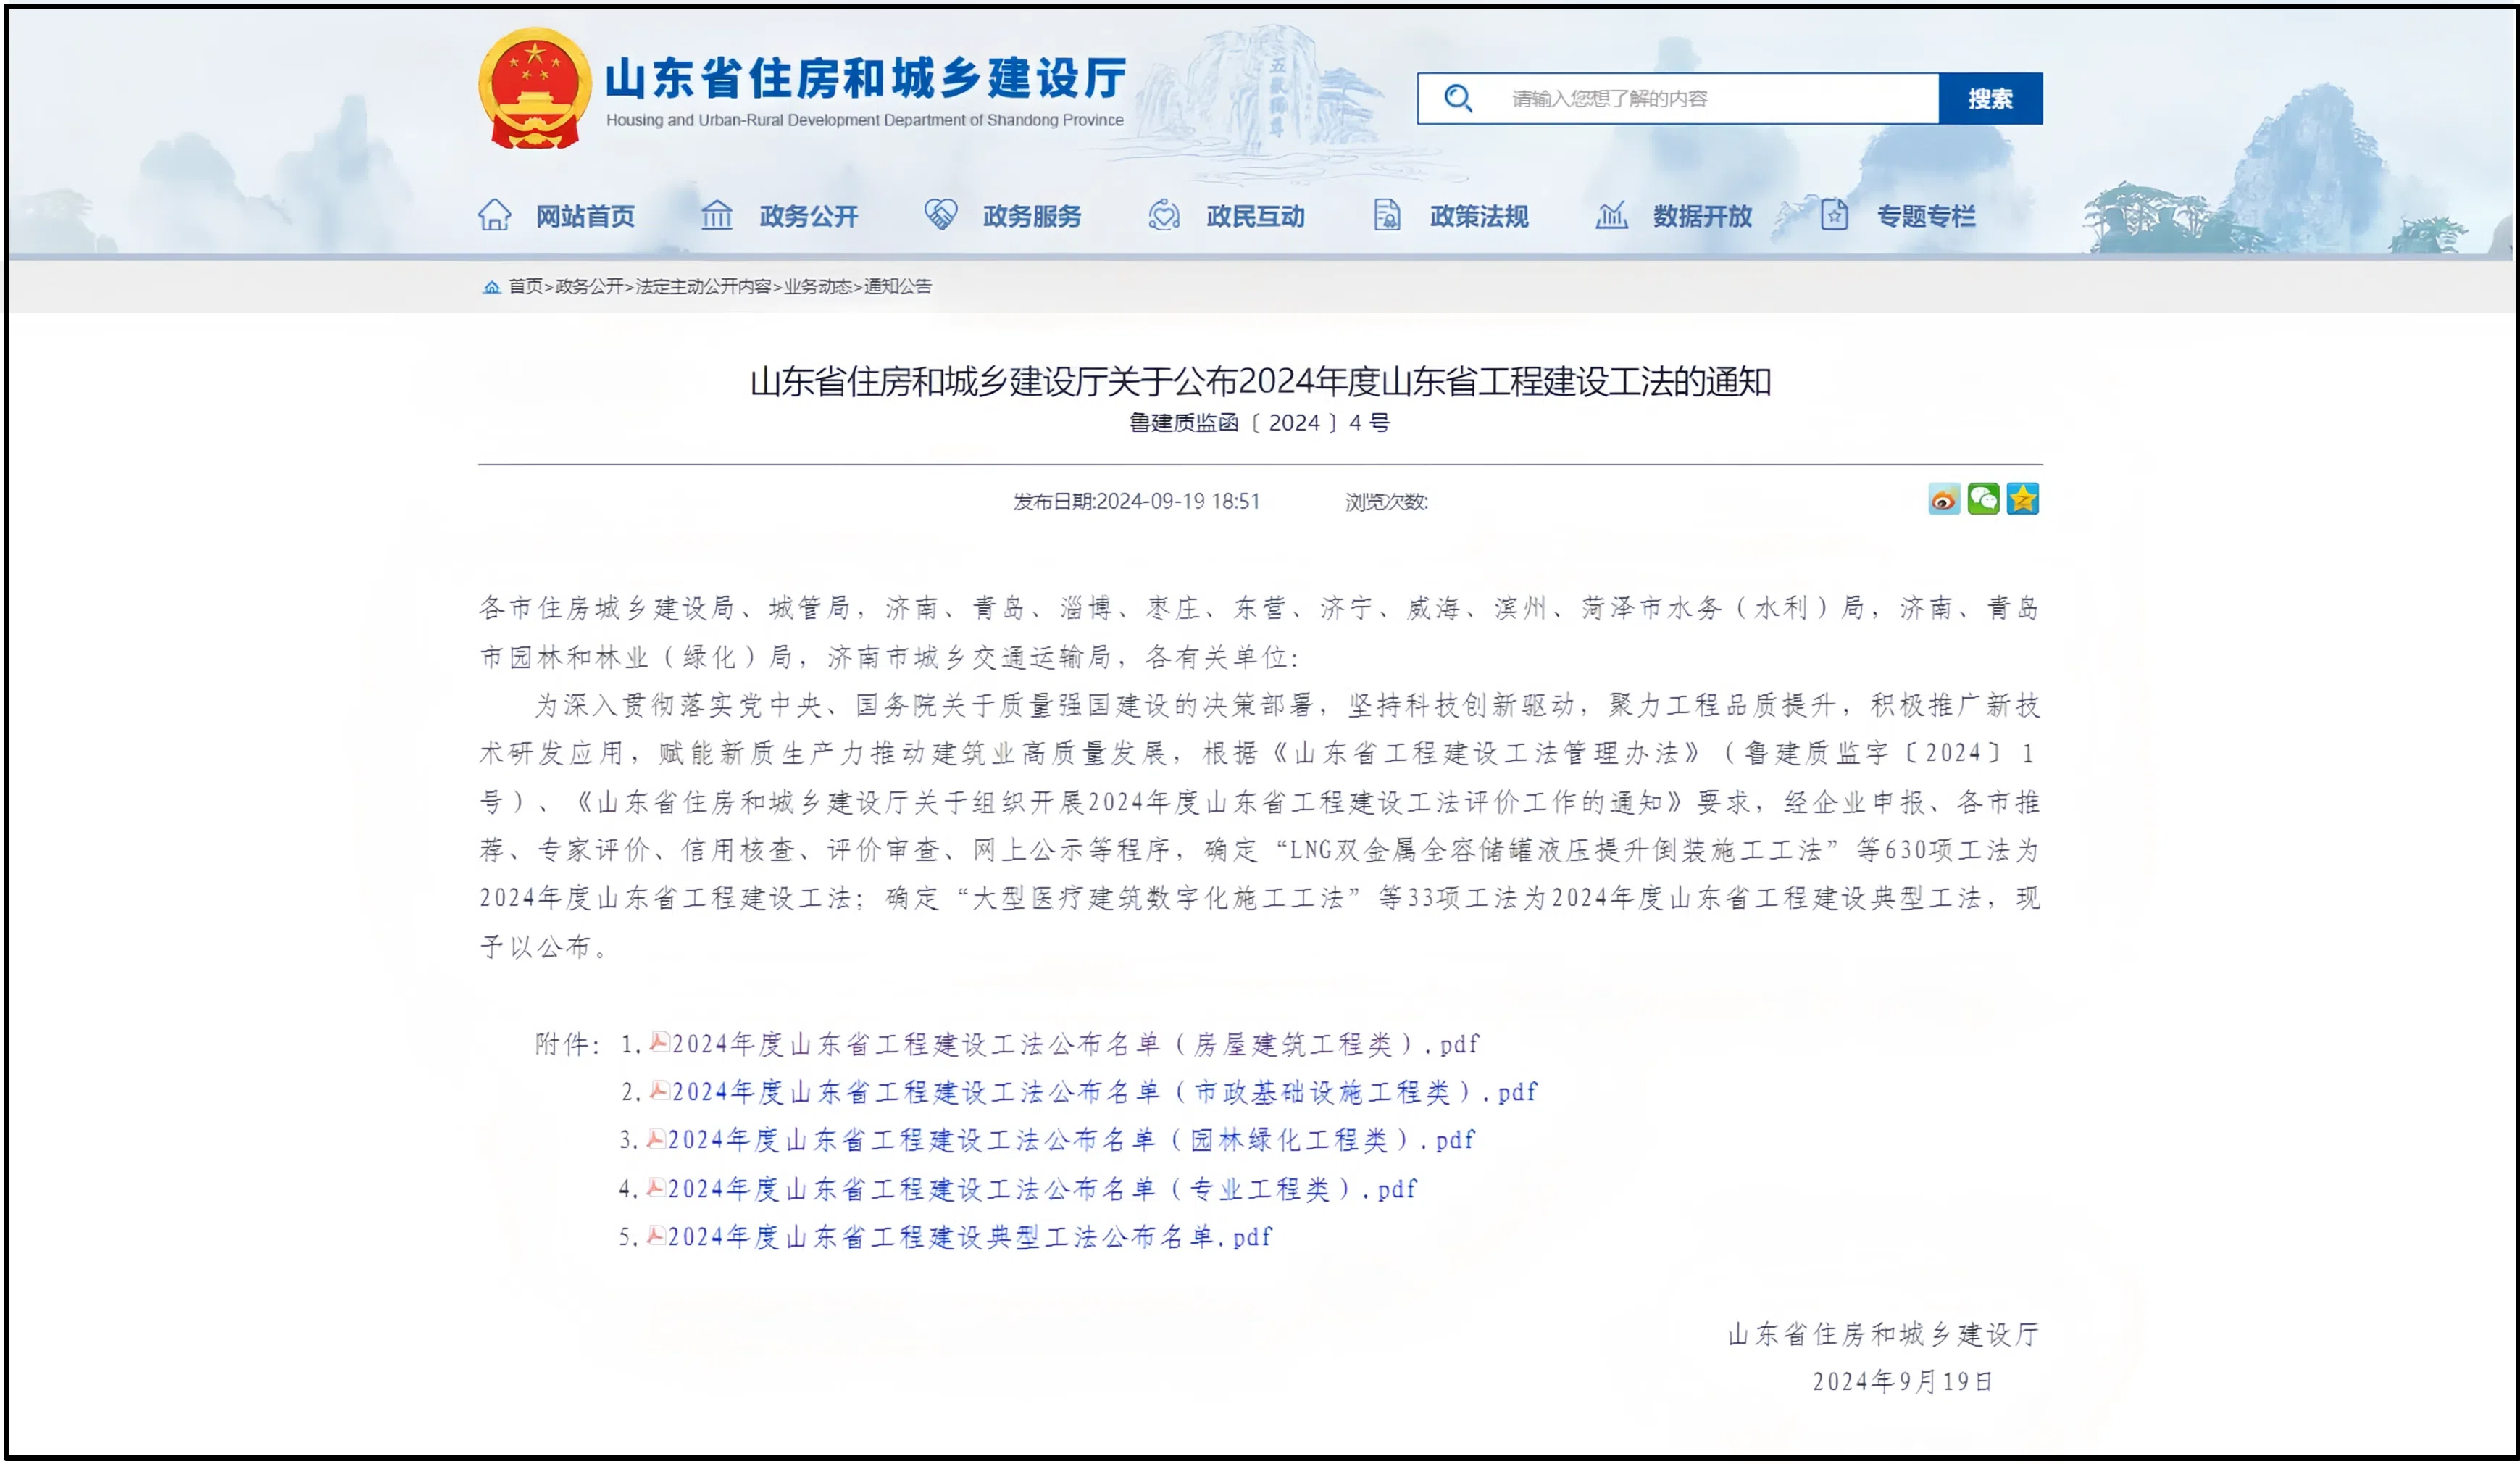Screen dimensions: 2520x1464
Task: Click the star document icon beside 专题专栏
Action: point(1834,215)
